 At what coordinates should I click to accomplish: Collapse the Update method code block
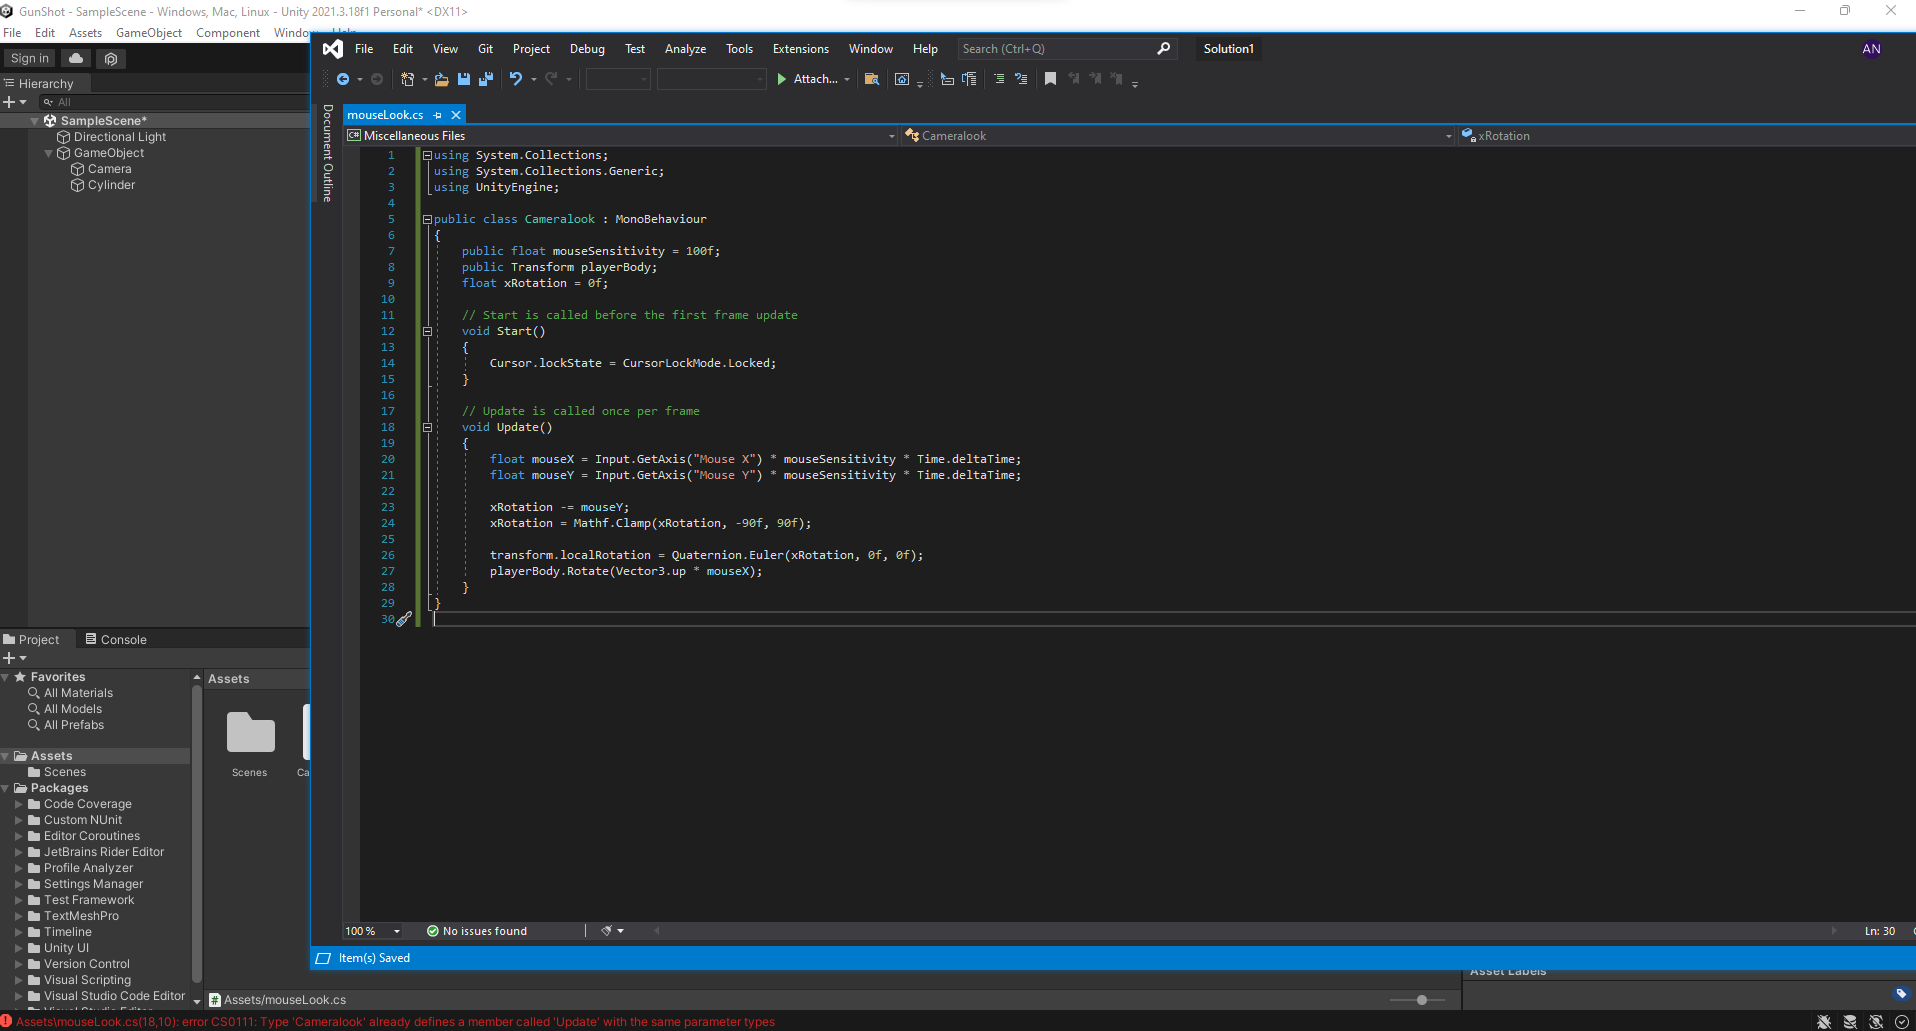tap(427, 427)
